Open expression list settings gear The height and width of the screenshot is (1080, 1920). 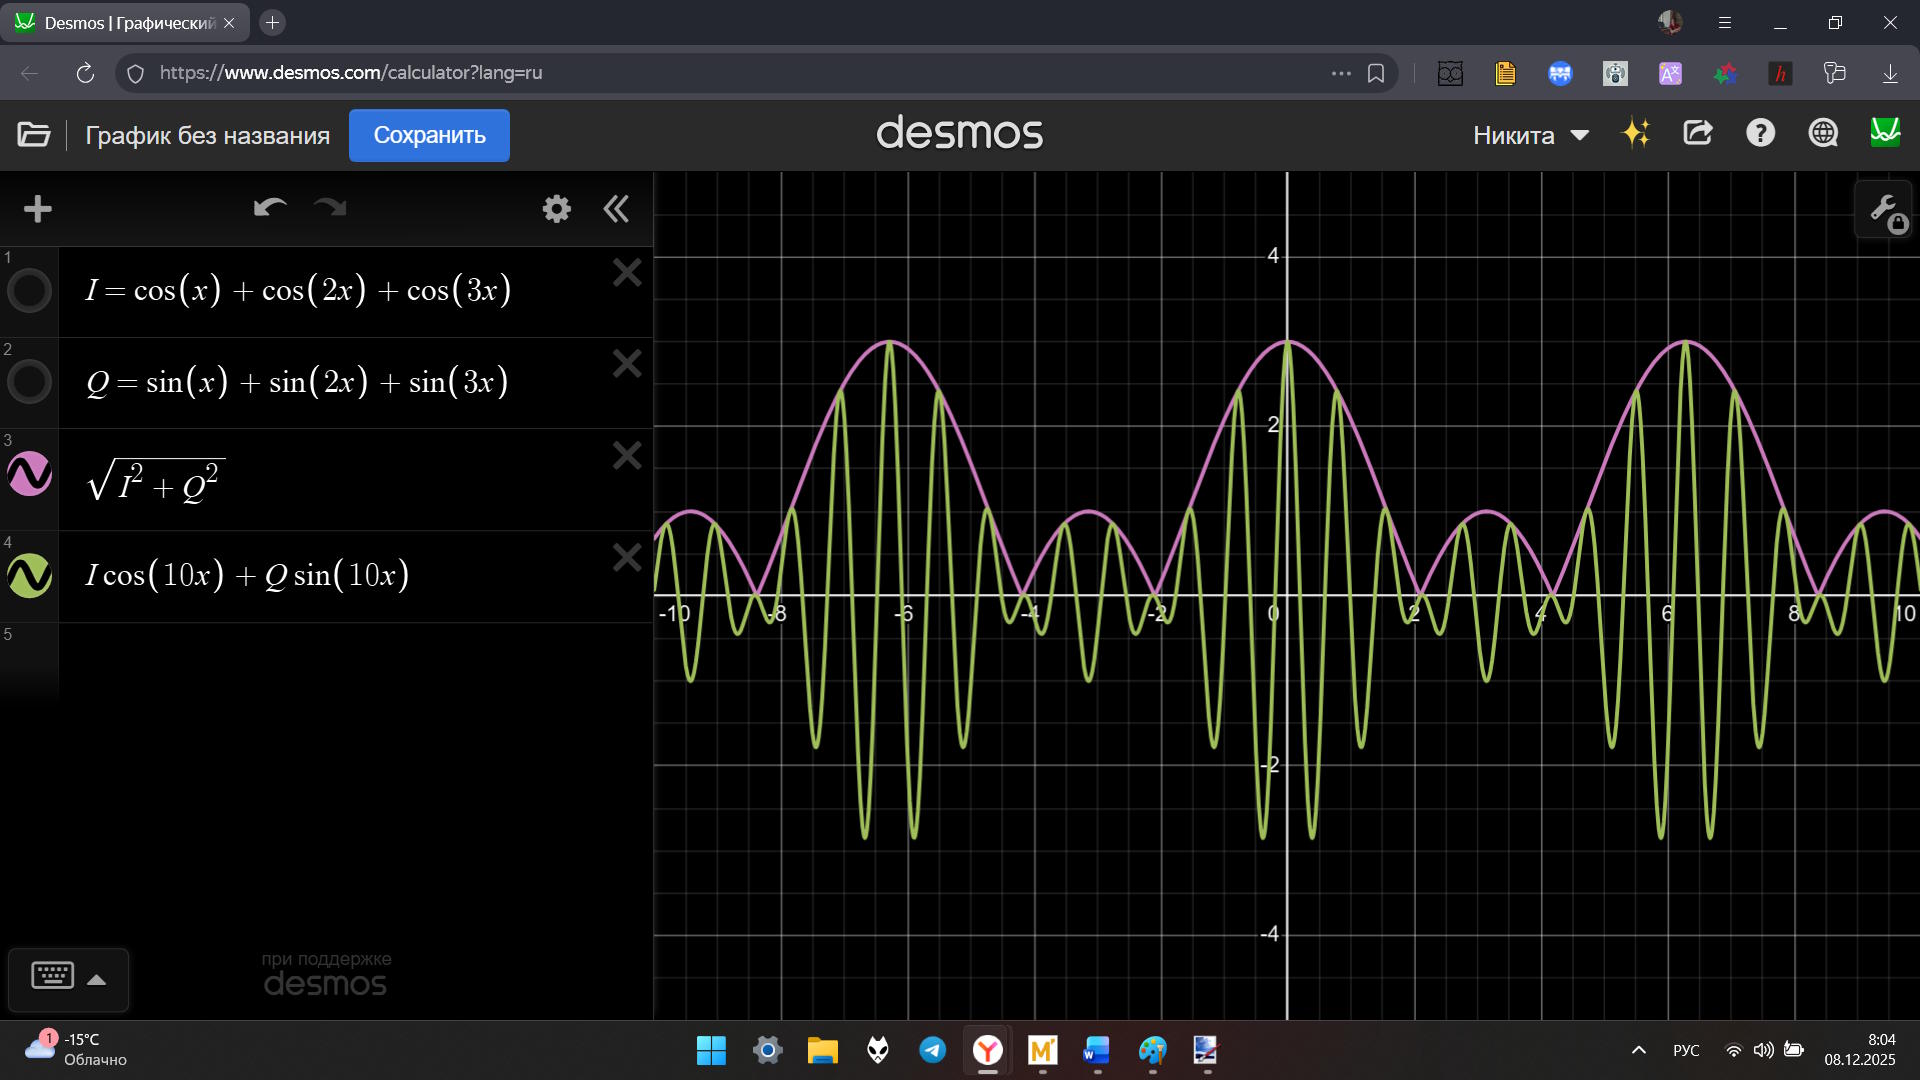[x=557, y=209]
